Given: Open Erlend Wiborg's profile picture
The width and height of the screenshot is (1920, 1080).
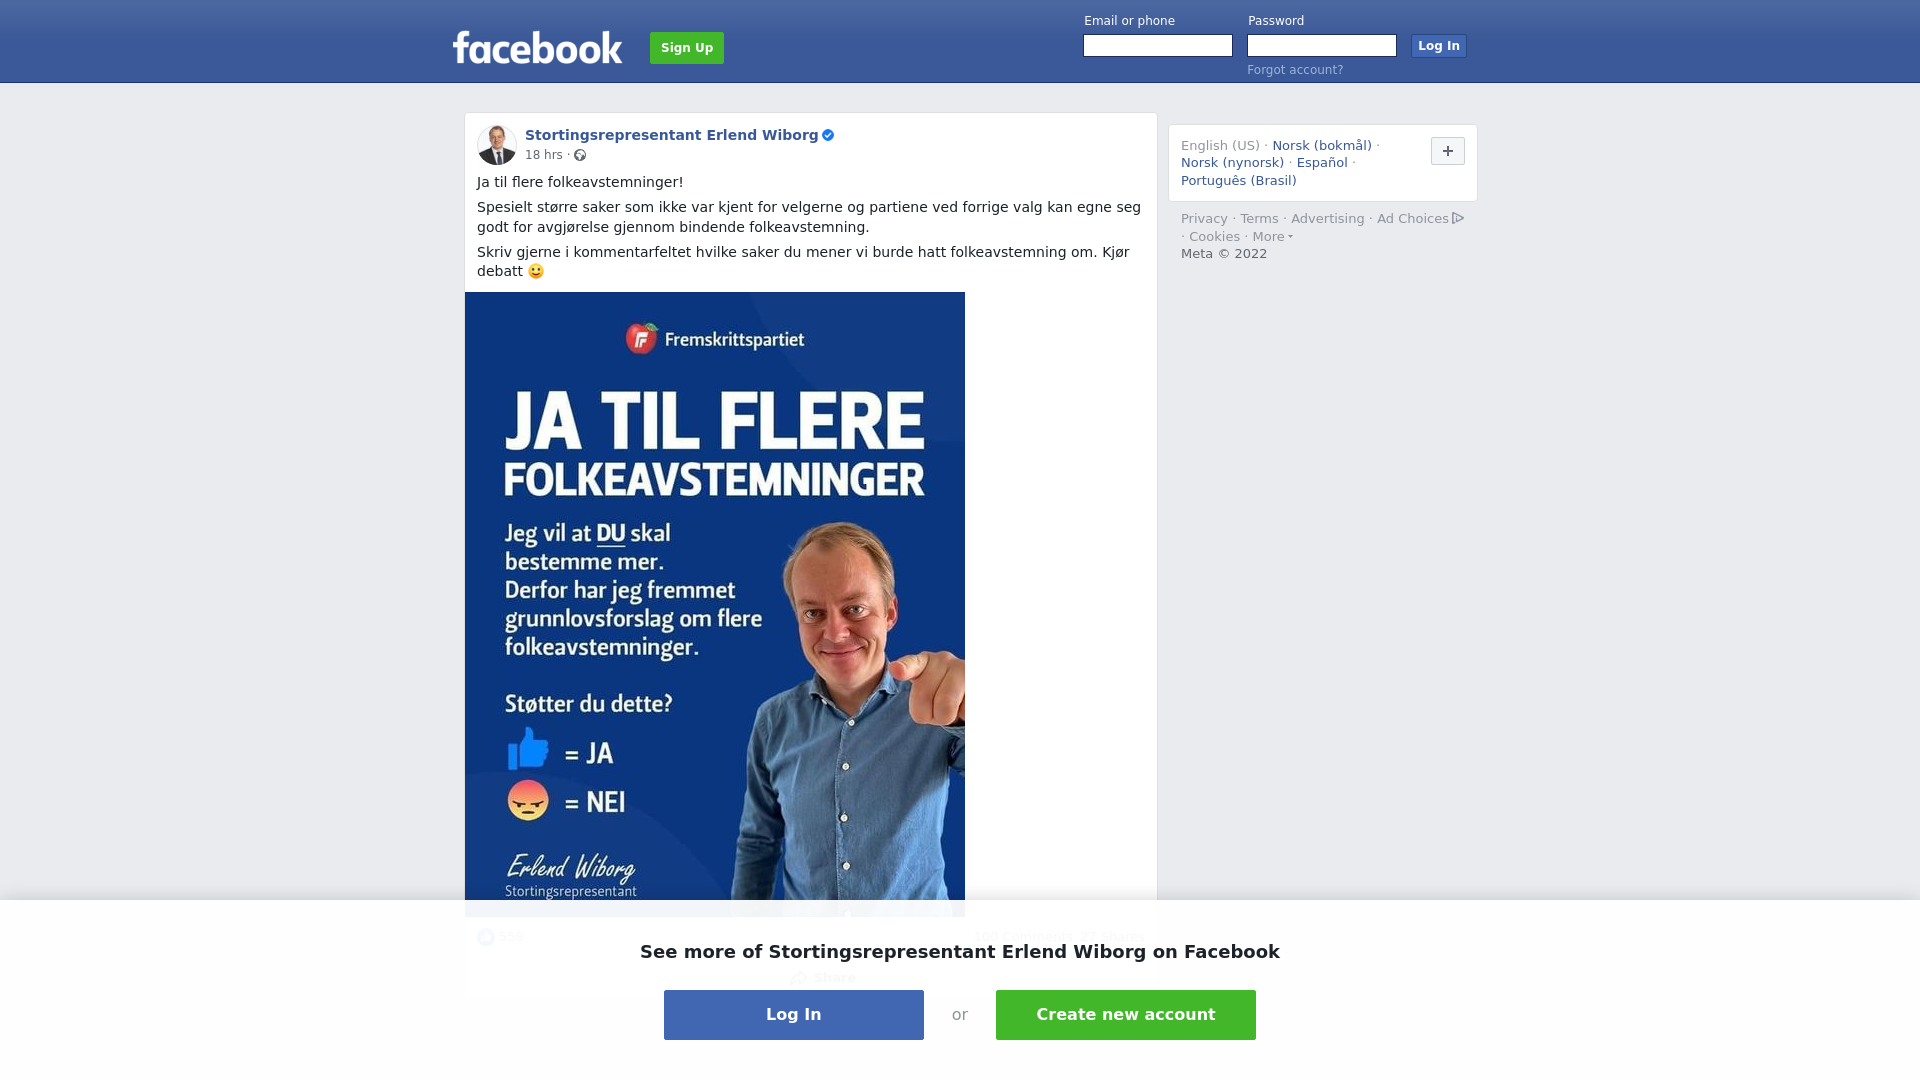Looking at the screenshot, I should click(497, 145).
